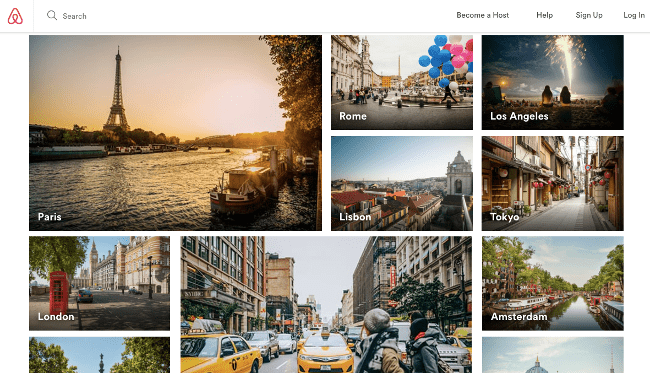Open the Los Angeles destination tile
This screenshot has height=373, width=650.
tap(553, 82)
